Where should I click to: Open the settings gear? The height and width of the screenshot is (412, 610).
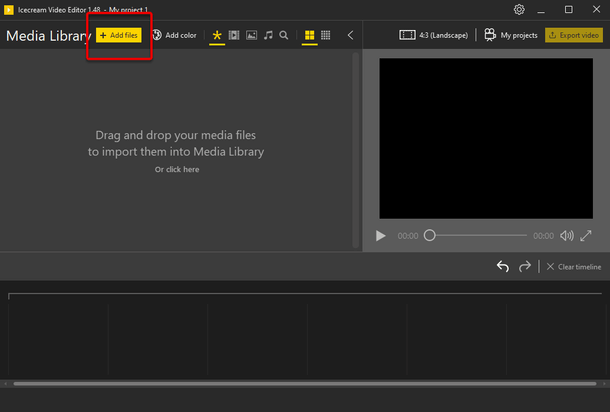click(x=519, y=9)
